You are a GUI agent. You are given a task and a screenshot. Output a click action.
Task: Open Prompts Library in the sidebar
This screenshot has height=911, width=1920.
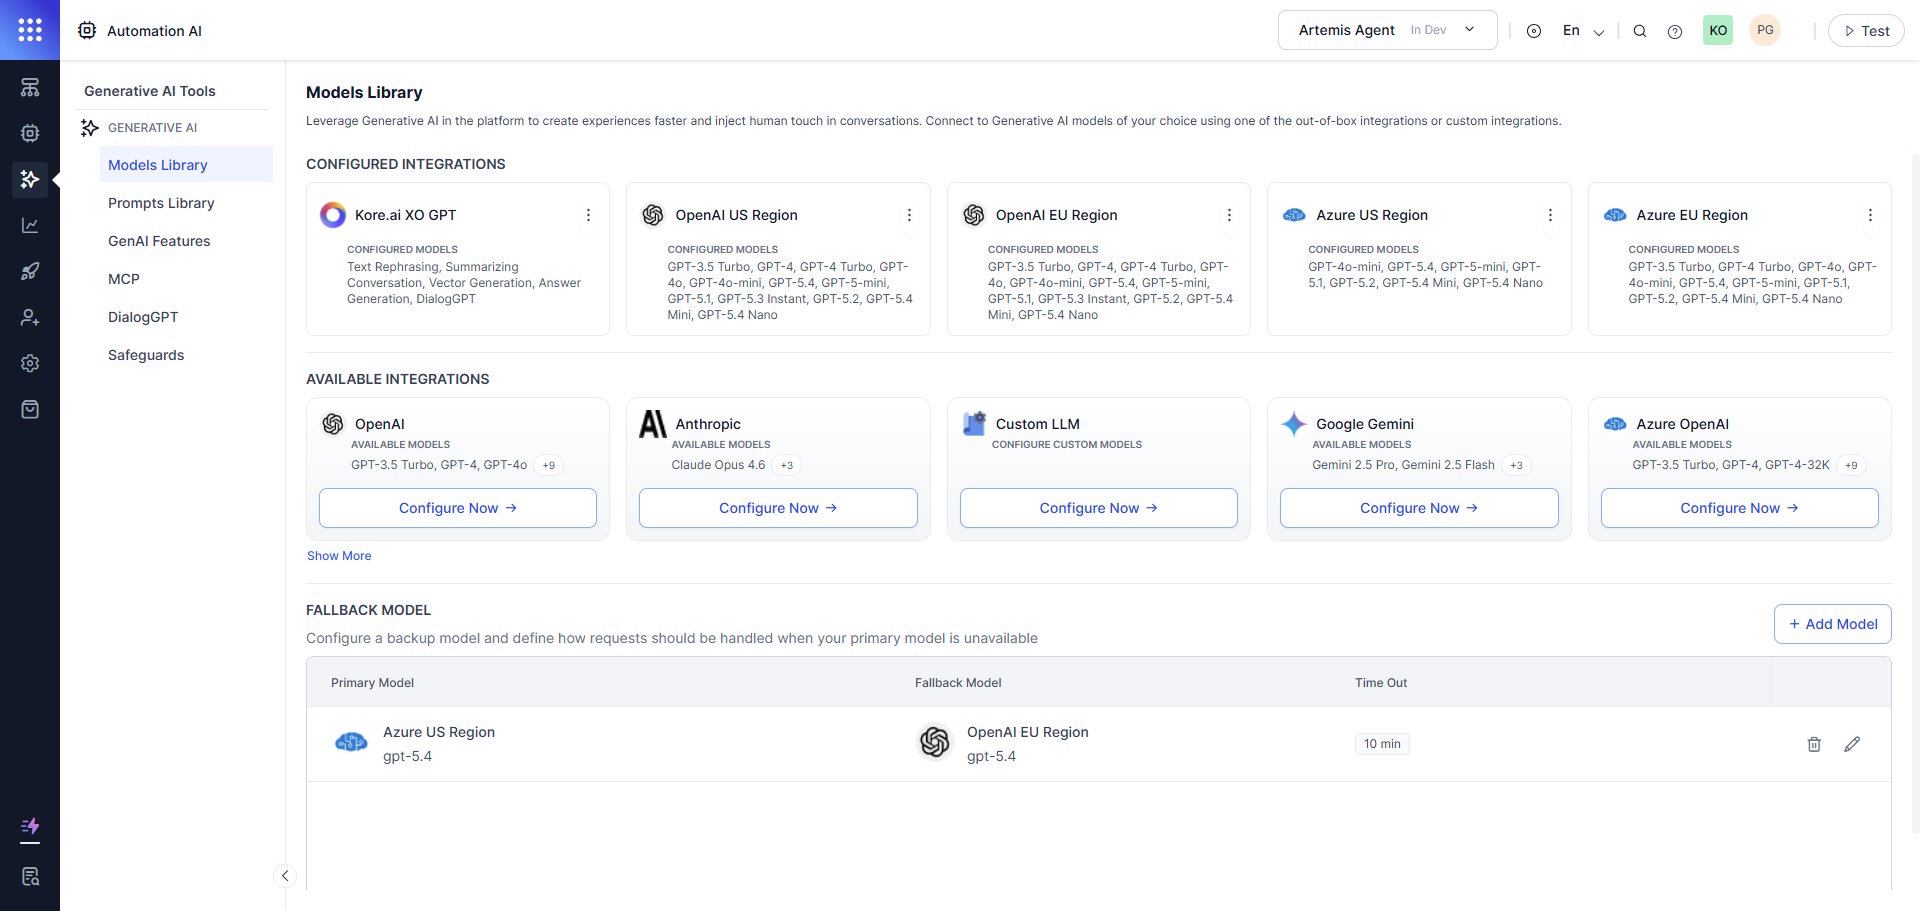tap(161, 203)
